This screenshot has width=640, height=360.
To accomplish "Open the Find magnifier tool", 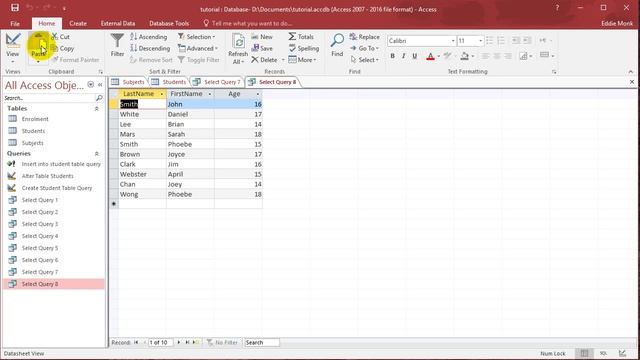I will pos(337,45).
